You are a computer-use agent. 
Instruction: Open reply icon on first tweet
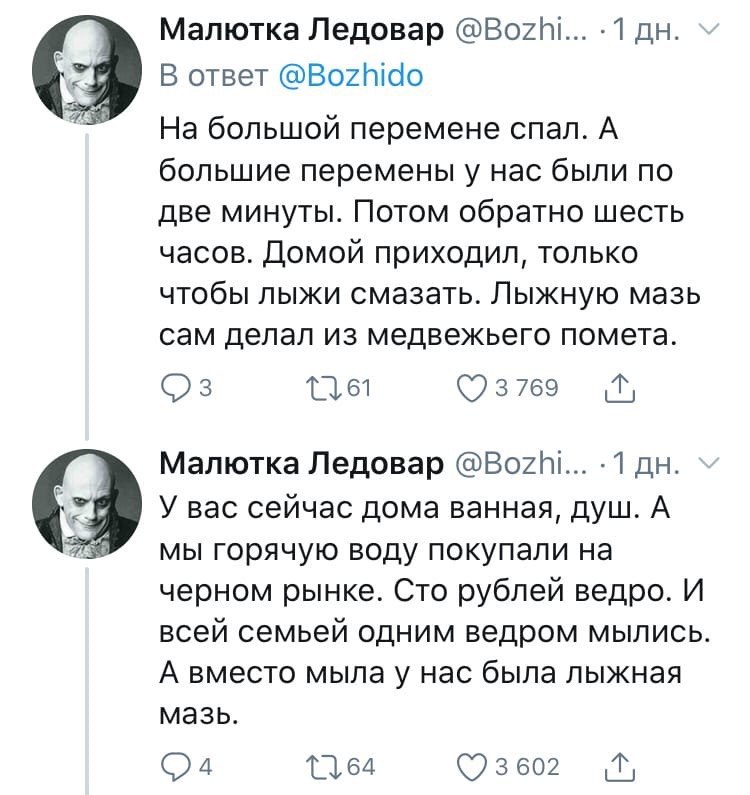click(175, 389)
